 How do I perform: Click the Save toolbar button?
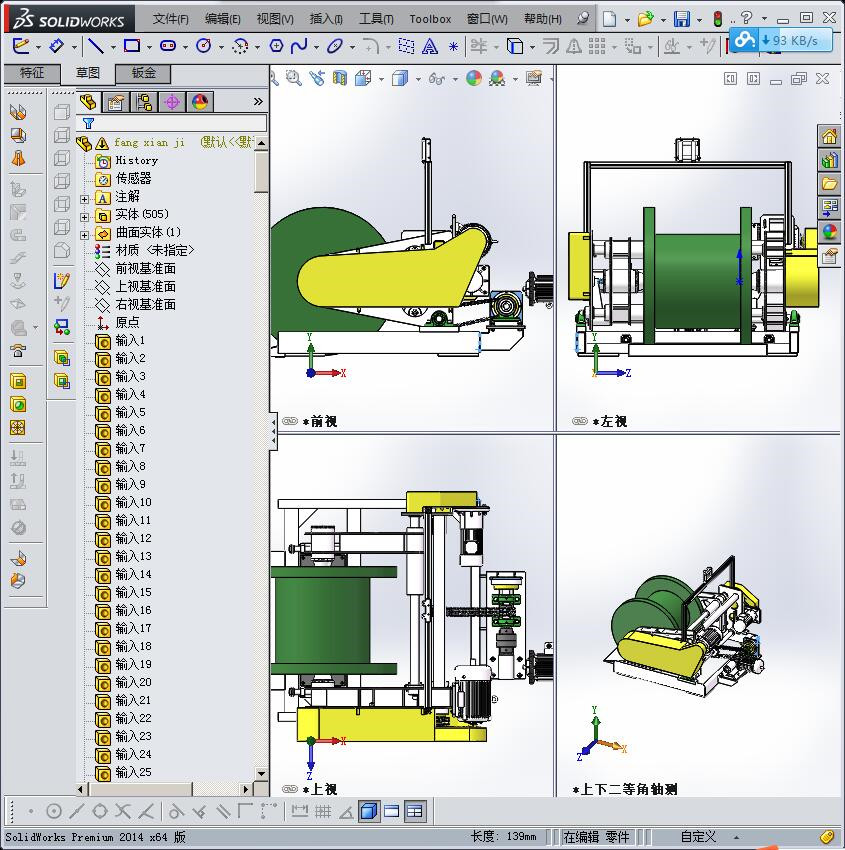click(681, 19)
